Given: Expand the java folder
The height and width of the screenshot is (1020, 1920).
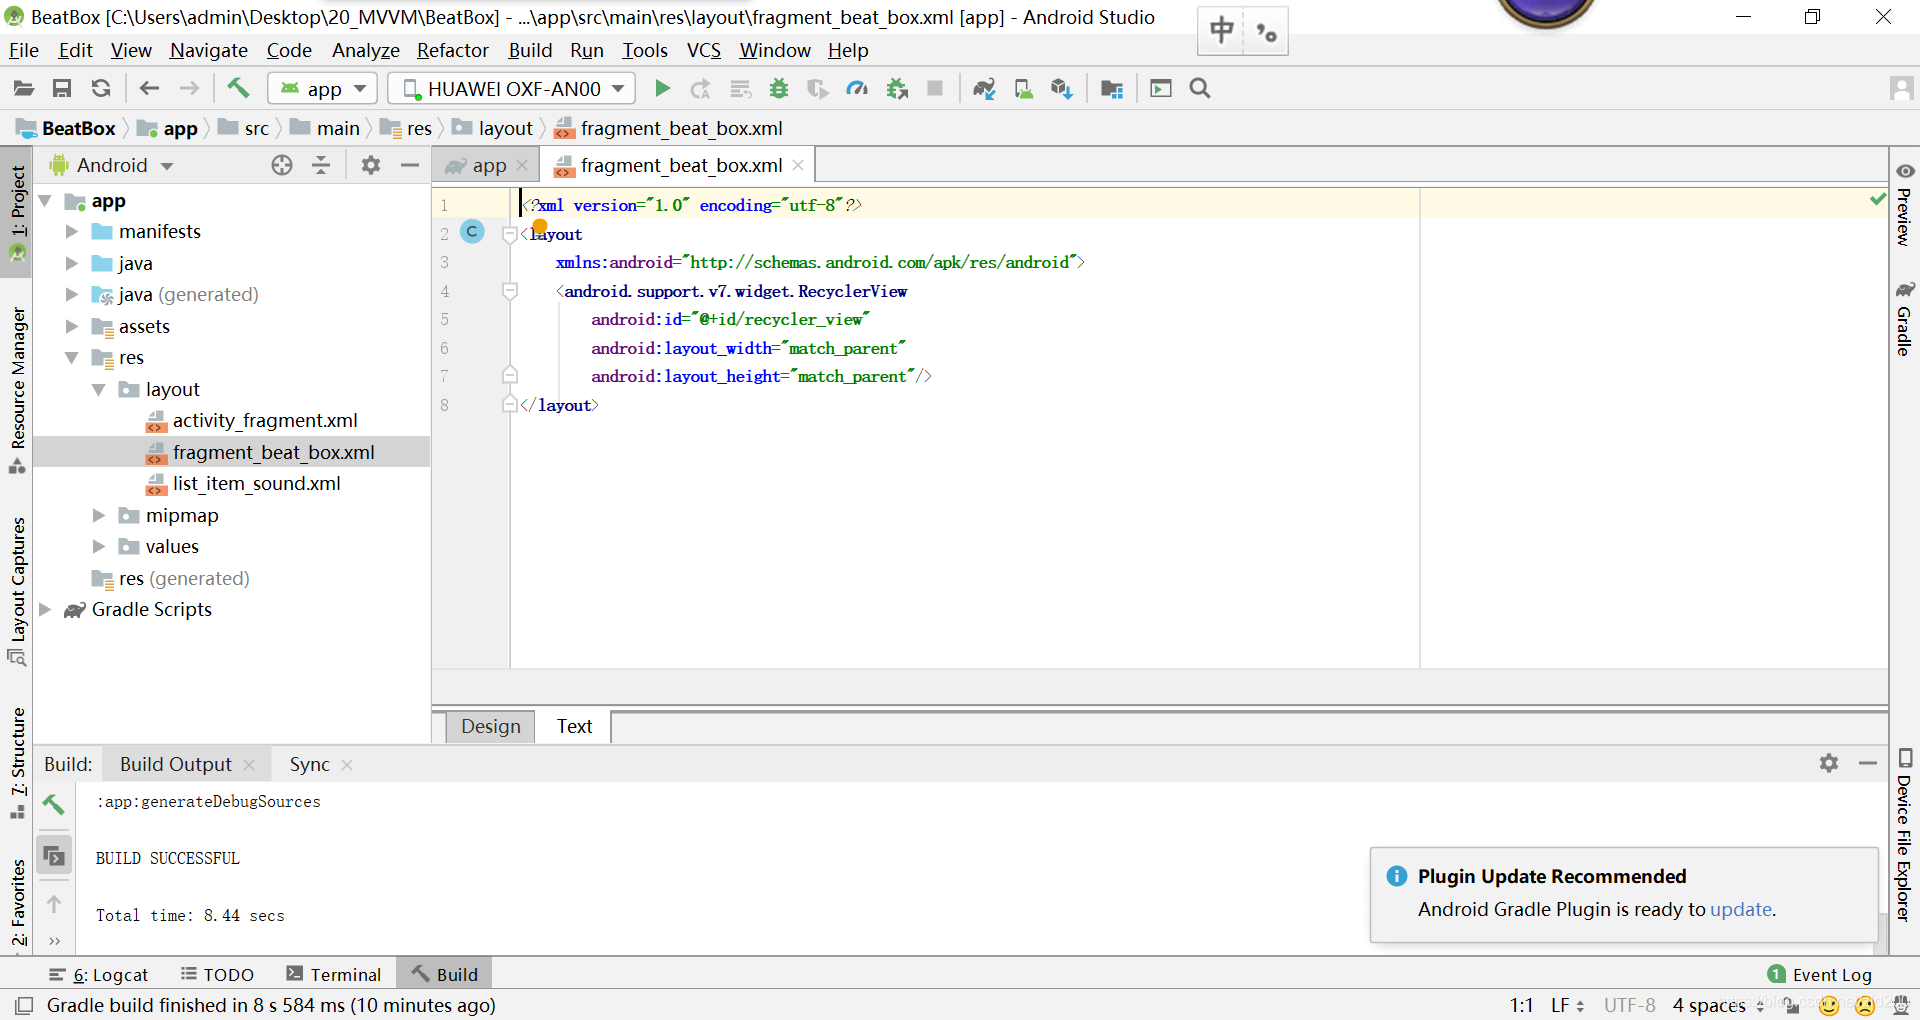Looking at the screenshot, I should (71, 263).
